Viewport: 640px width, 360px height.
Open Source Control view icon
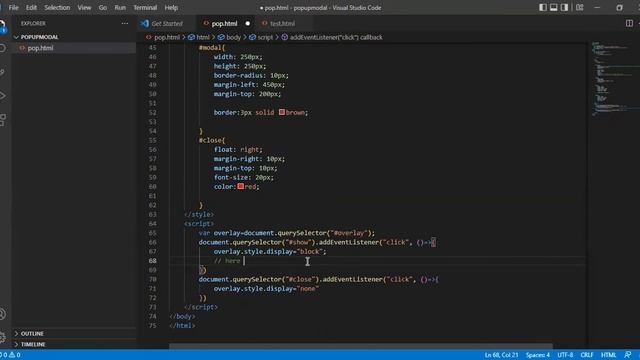2,72
